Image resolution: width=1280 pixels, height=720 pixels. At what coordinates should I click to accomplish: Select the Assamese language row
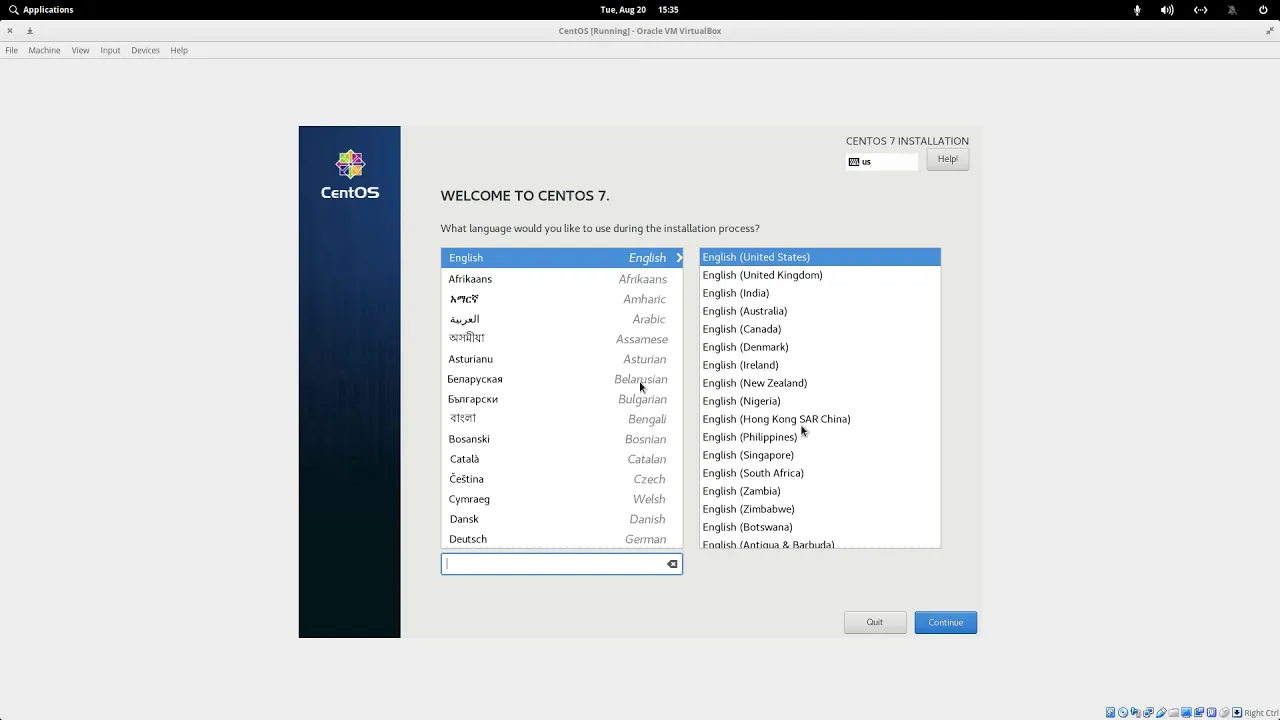[x=562, y=339]
